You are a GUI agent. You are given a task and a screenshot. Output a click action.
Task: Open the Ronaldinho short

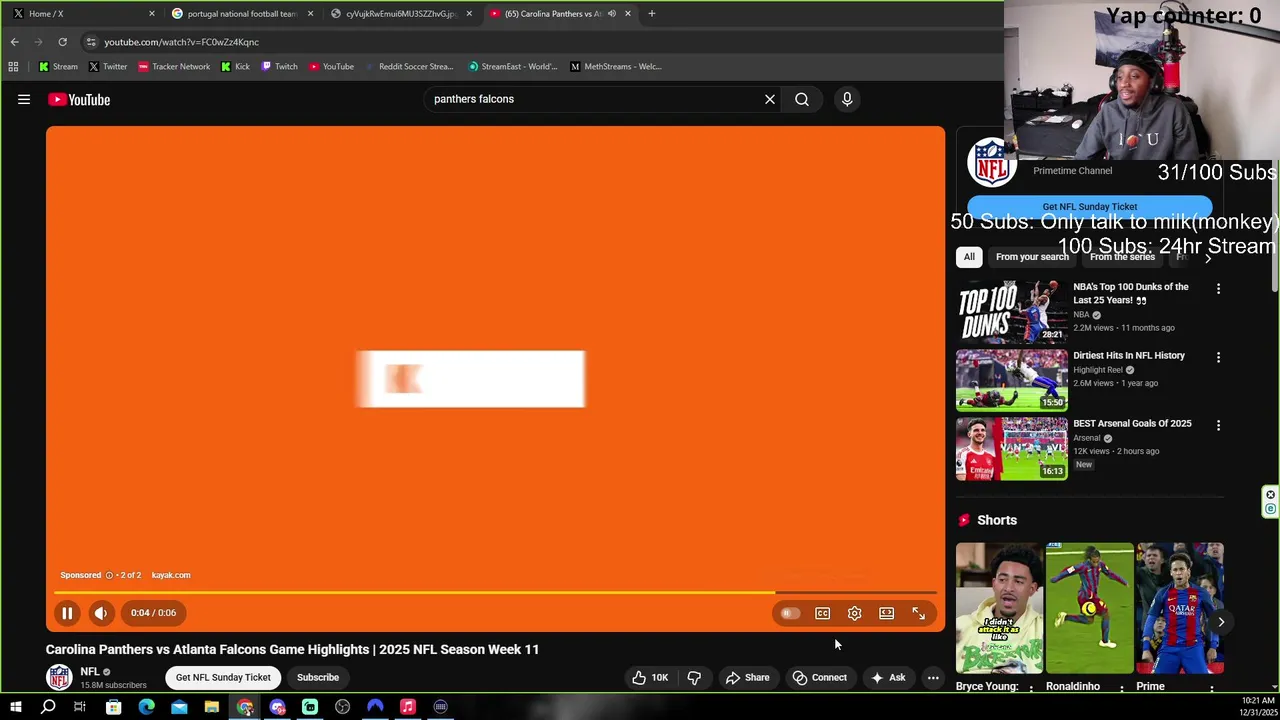[x=1090, y=608]
